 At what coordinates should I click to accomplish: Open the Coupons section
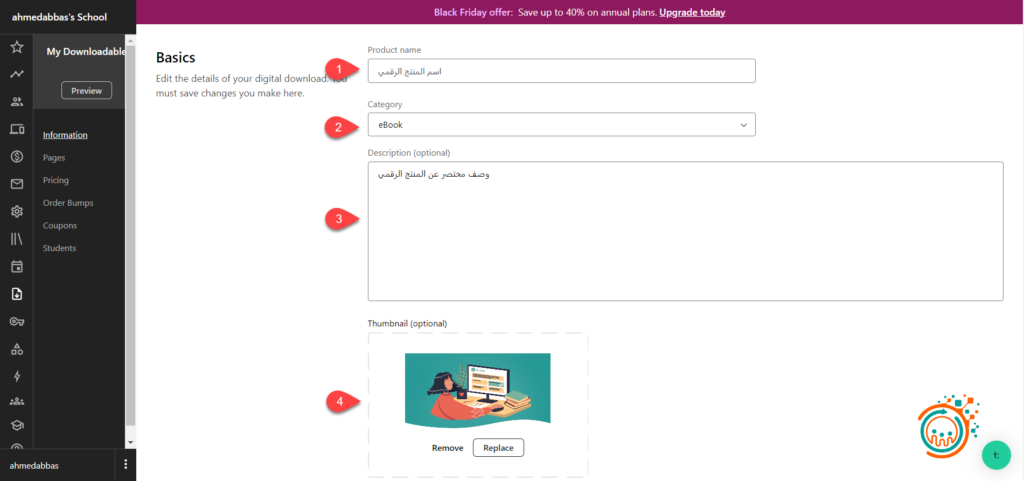pos(60,225)
